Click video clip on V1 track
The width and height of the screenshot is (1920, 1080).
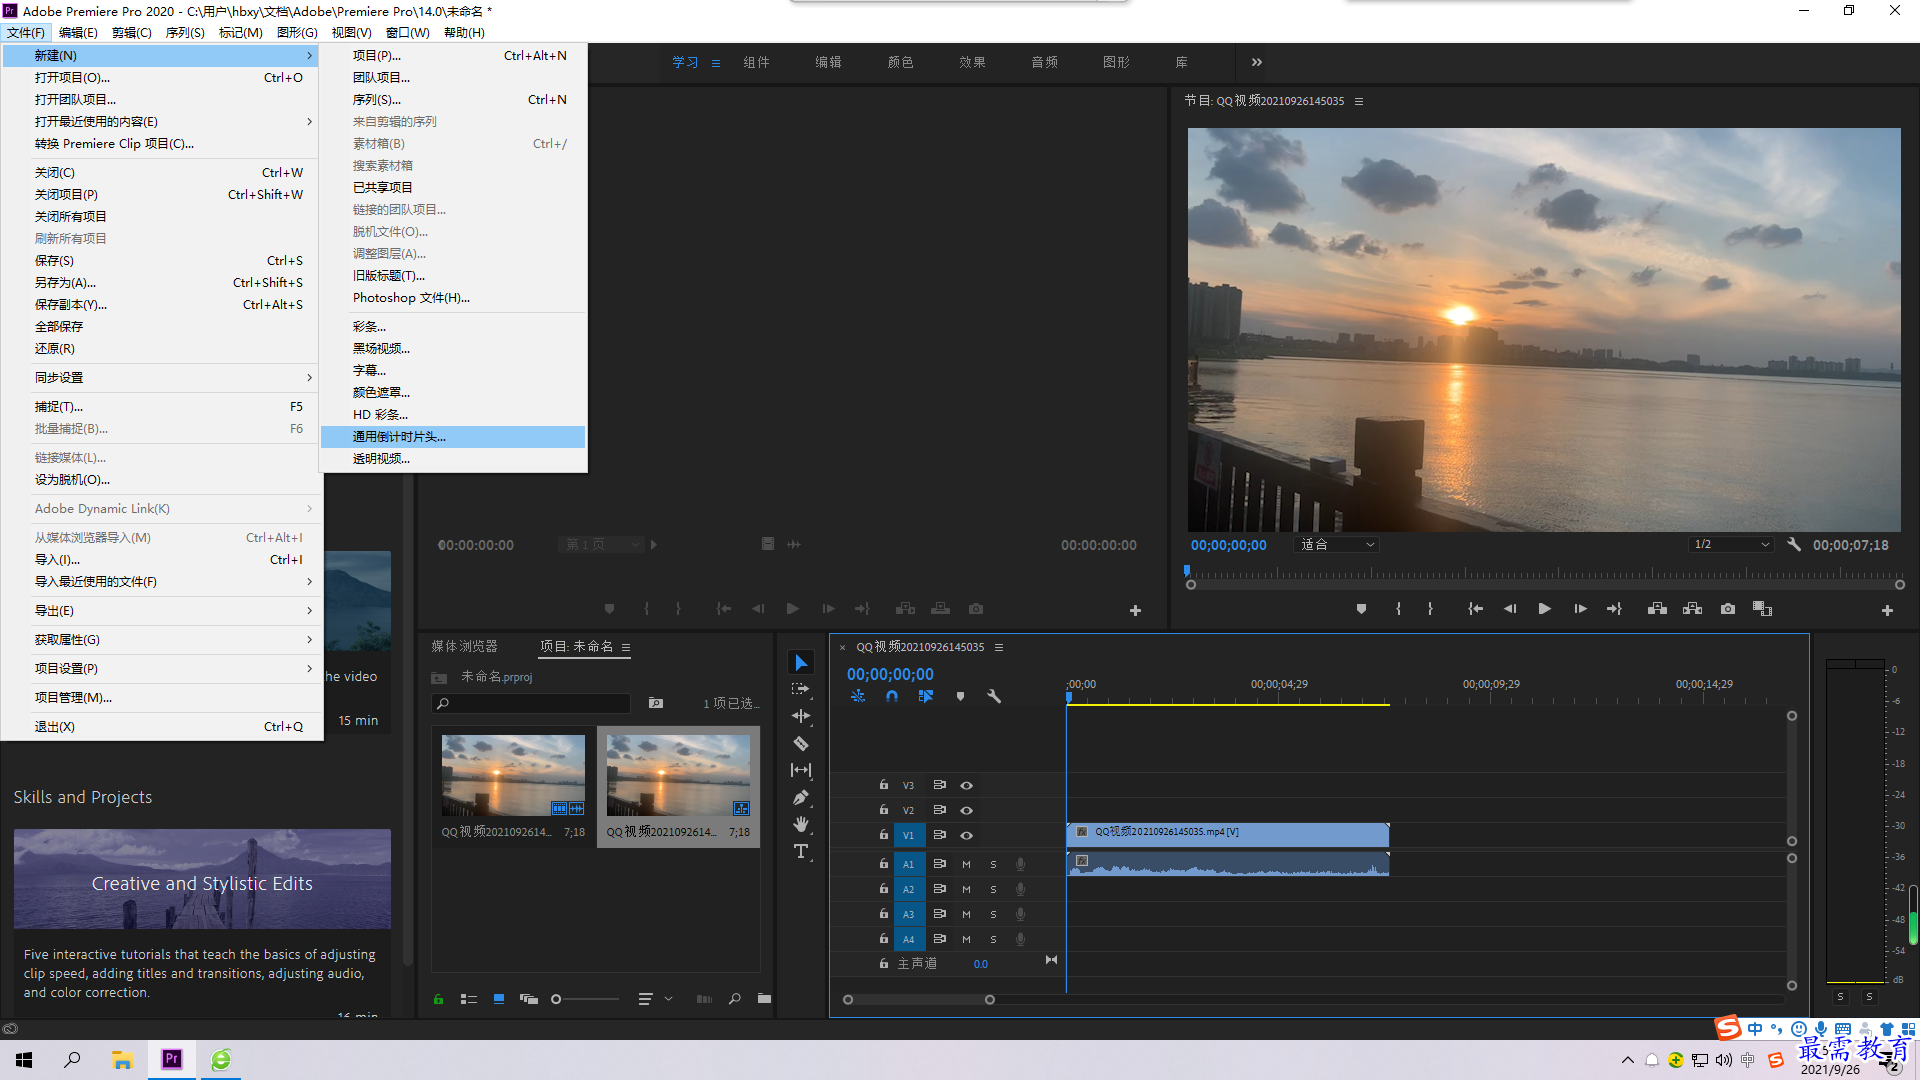[1228, 834]
